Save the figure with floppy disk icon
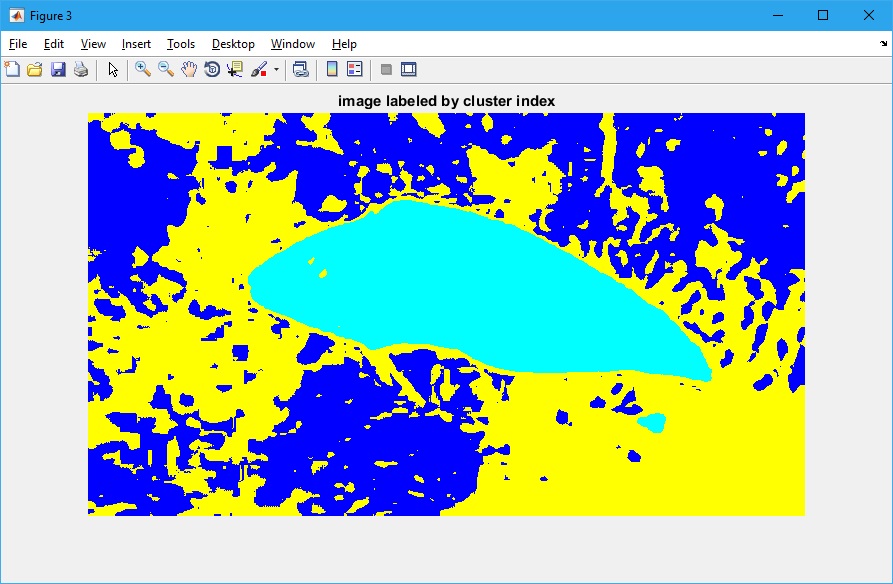This screenshot has width=893, height=584. point(58,69)
